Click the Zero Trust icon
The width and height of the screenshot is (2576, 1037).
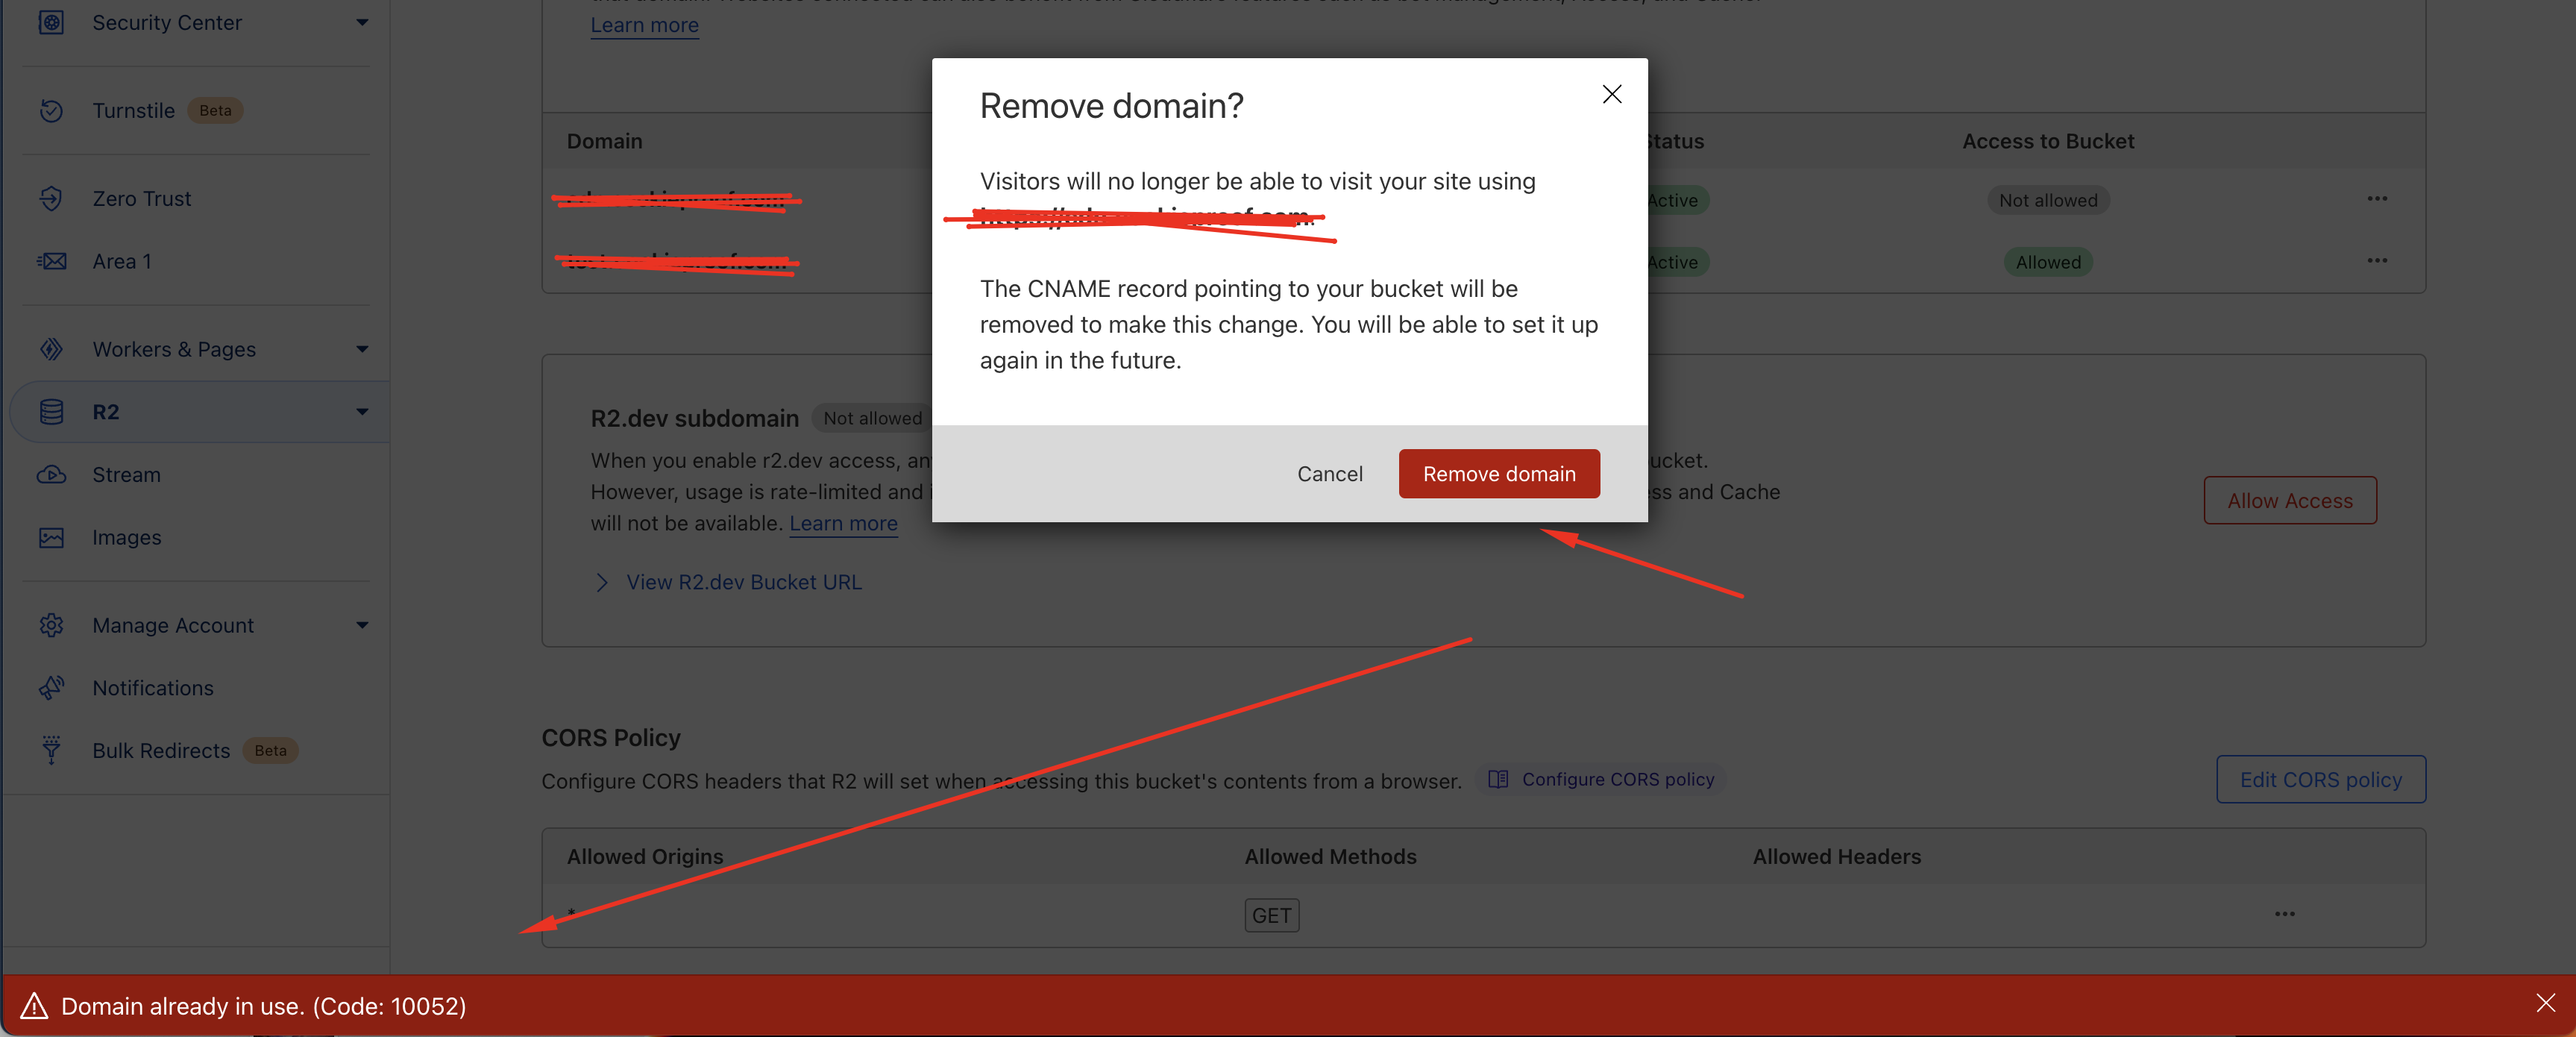(x=51, y=198)
